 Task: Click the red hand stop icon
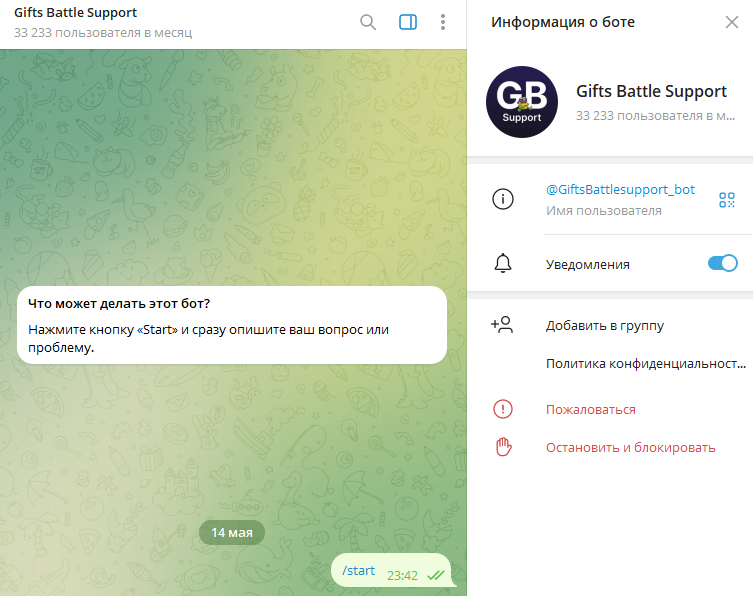click(503, 447)
